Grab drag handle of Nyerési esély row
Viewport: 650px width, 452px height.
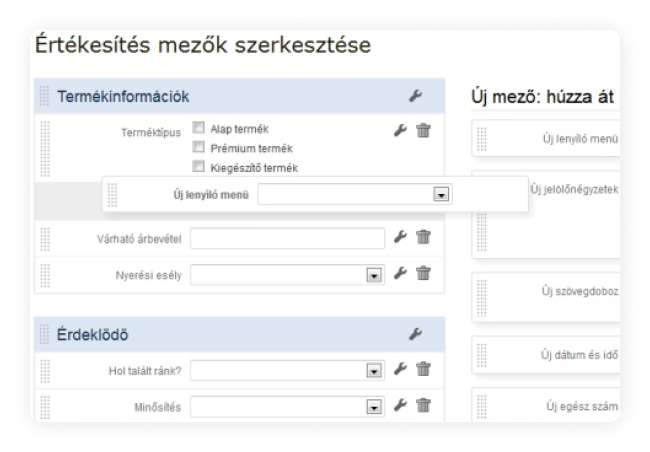click(x=45, y=276)
